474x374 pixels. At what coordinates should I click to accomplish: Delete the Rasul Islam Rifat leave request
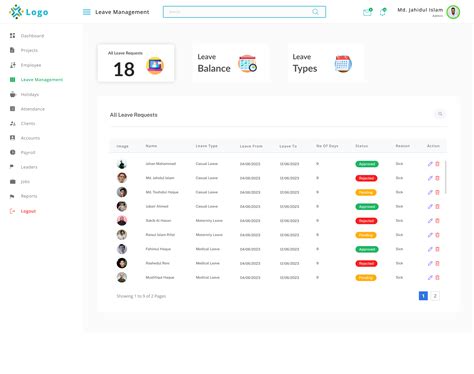click(438, 235)
